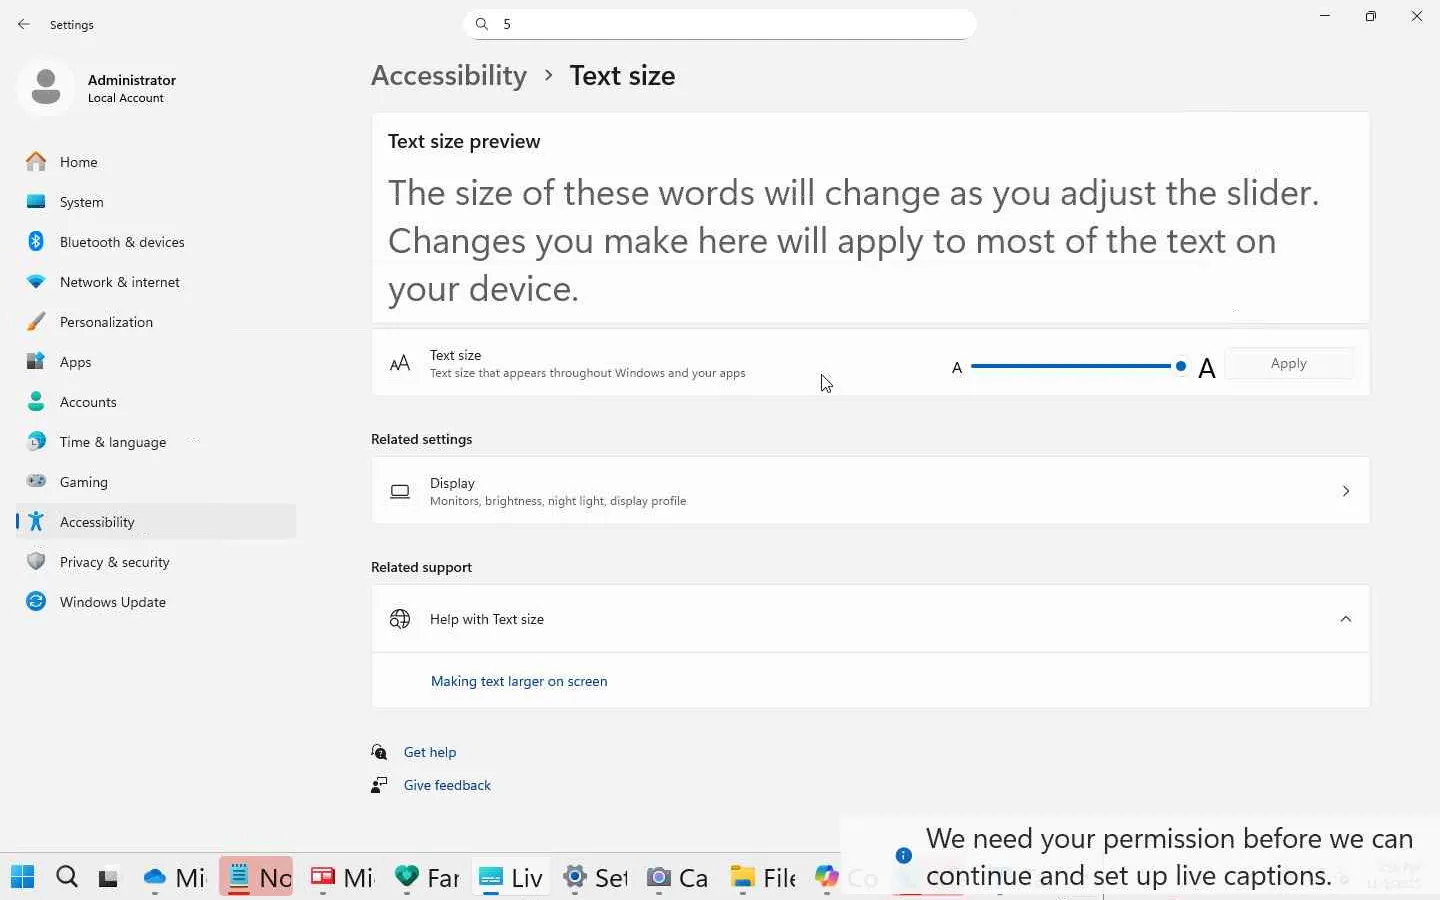Click the back arrow in Settings
This screenshot has height=900, width=1440.
[x=24, y=24]
